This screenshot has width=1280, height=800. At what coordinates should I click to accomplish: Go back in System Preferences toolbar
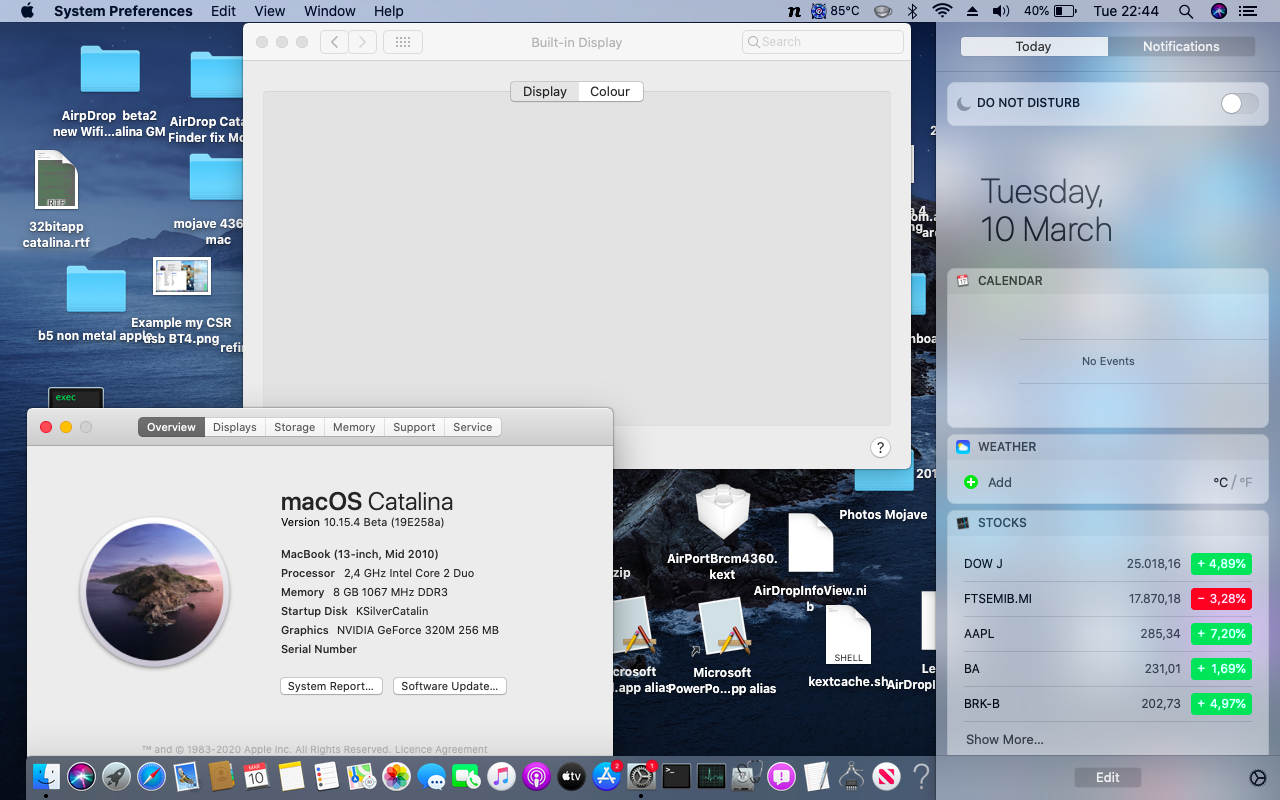pyautogui.click(x=334, y=42)
